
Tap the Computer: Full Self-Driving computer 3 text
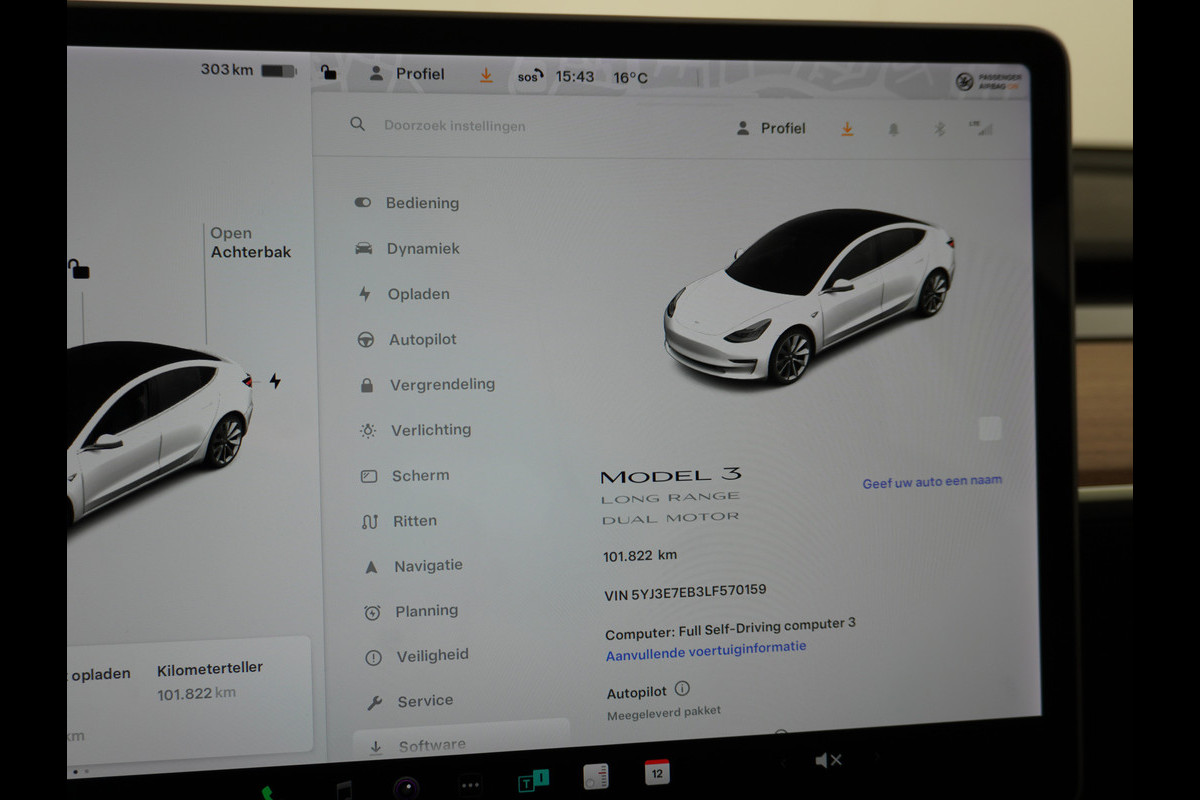730,629
